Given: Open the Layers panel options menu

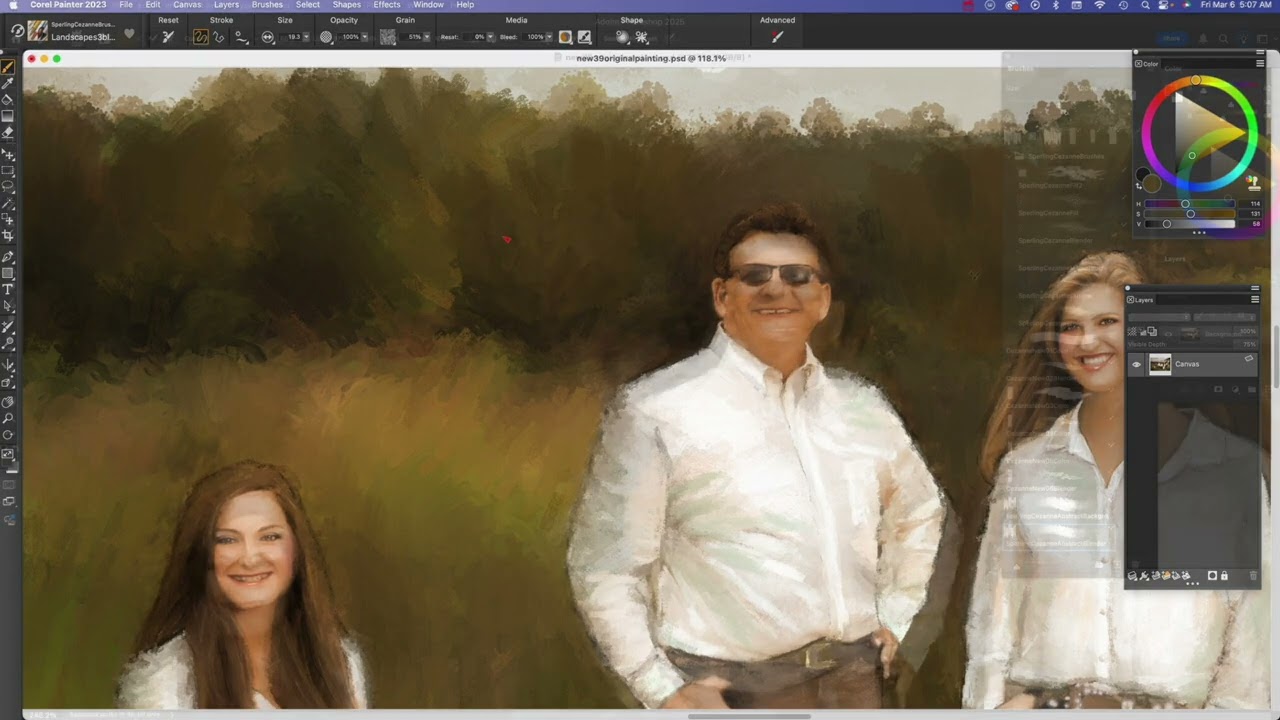Looking at the screenshot, I should (x=1255, y=299).
